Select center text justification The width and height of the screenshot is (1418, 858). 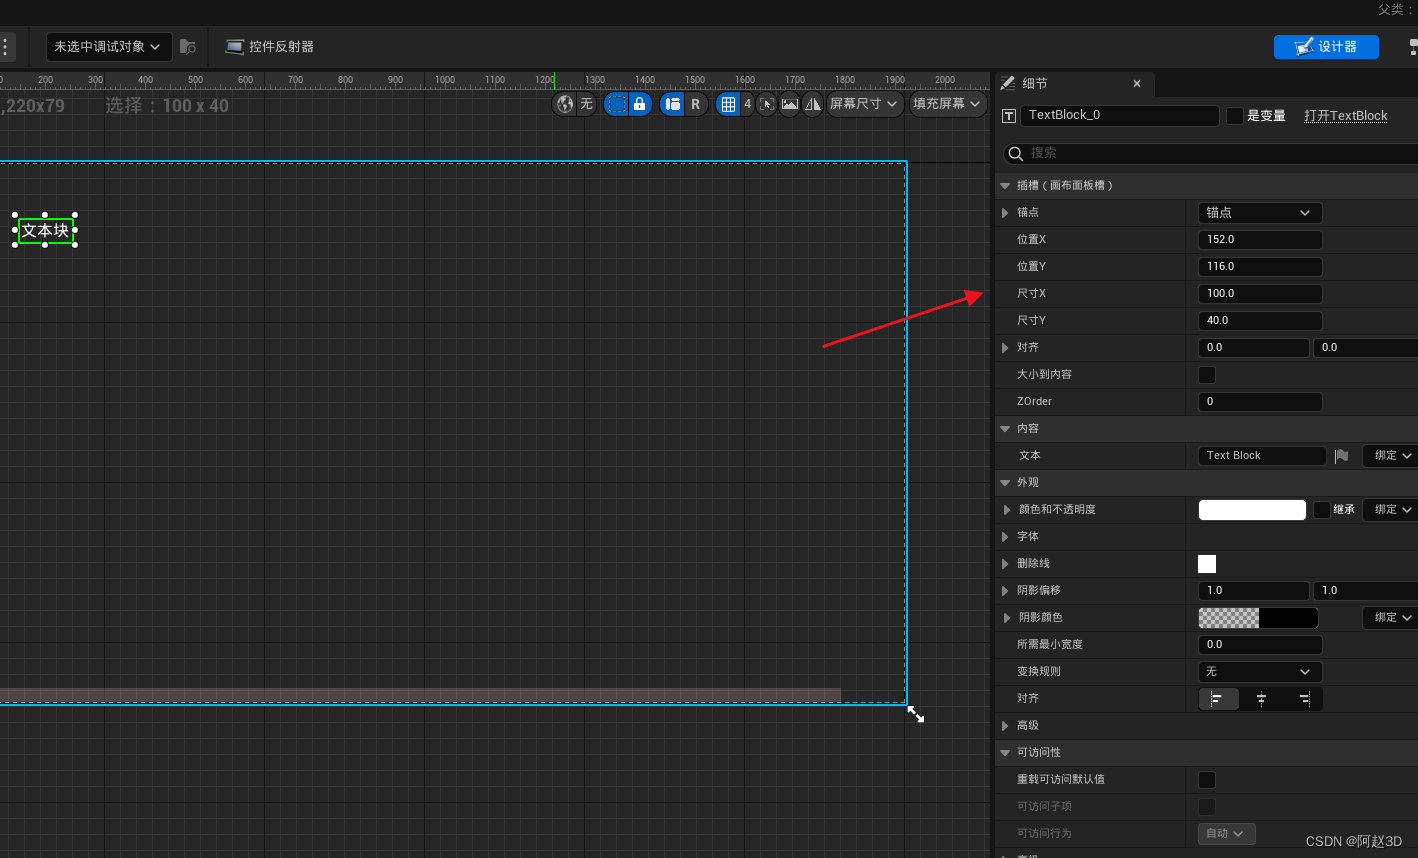pyautogui.click(x=1261, y=699)
